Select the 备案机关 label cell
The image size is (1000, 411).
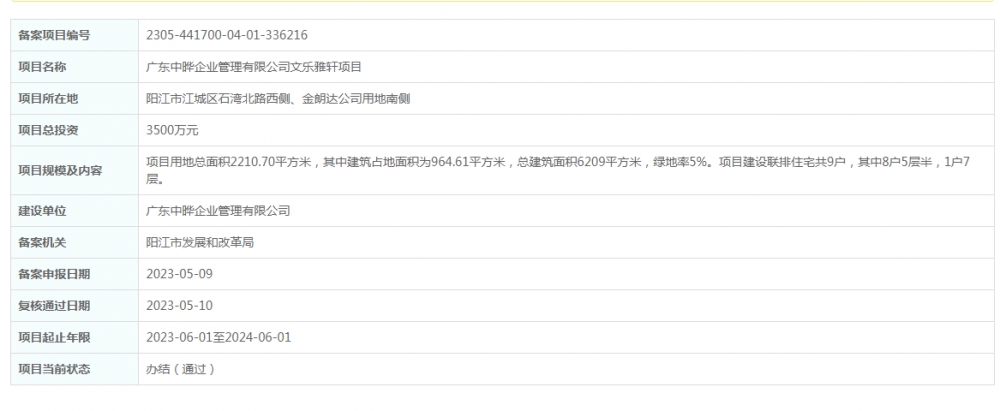(75, 243)
